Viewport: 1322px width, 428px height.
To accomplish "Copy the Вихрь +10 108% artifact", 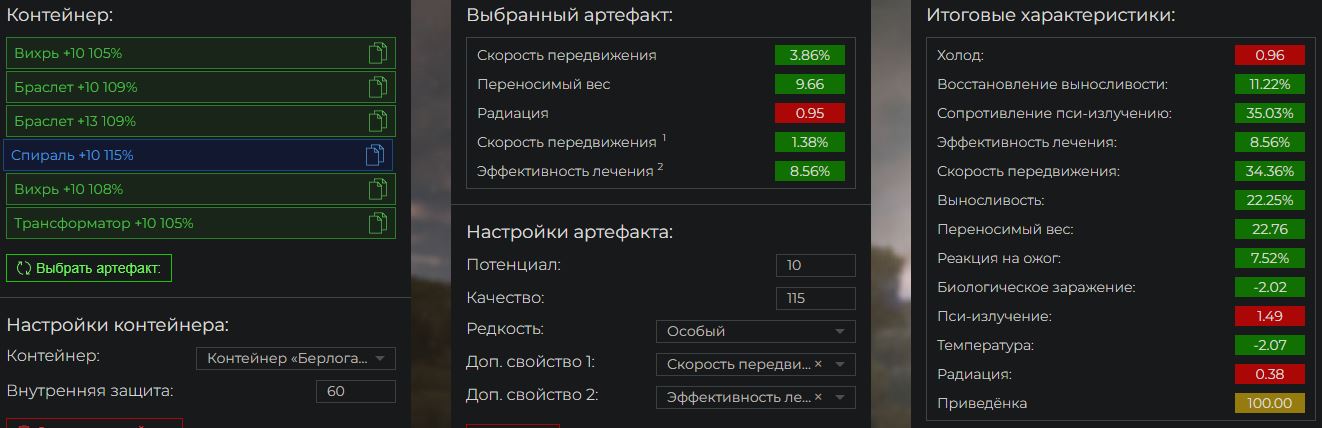I will (x=377, y=189).
